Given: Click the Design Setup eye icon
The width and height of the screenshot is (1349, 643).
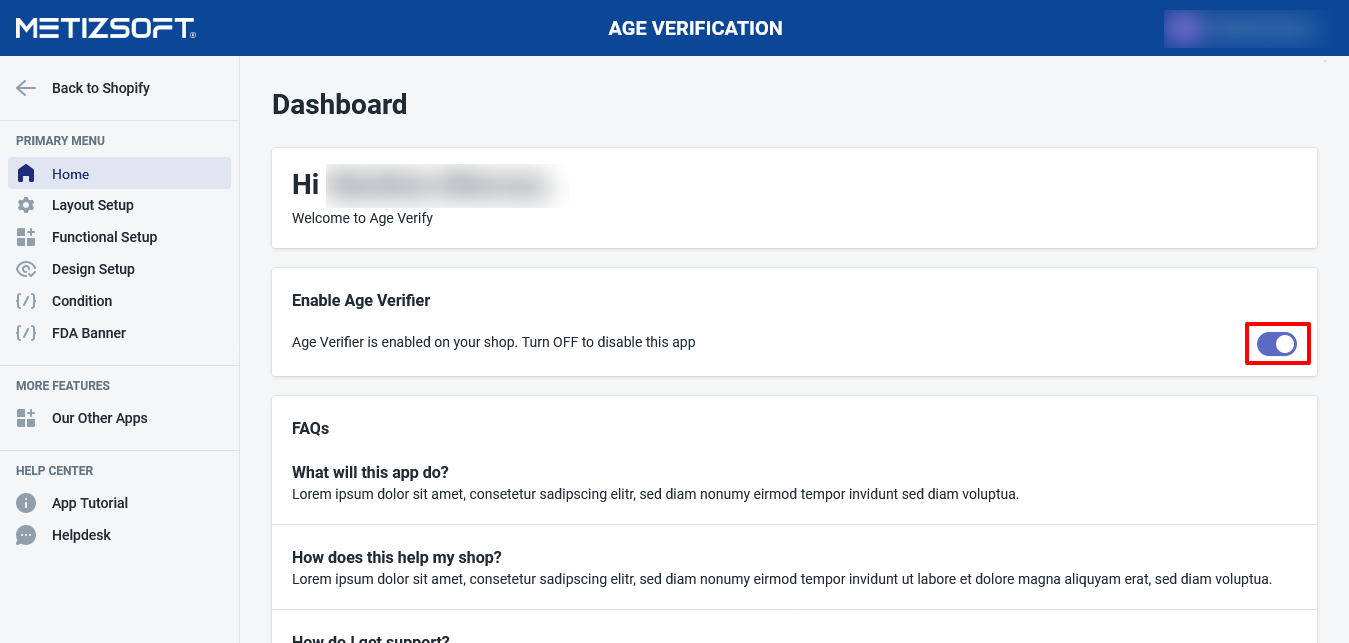Looking at the screenshot, I should tap(26, 269).
